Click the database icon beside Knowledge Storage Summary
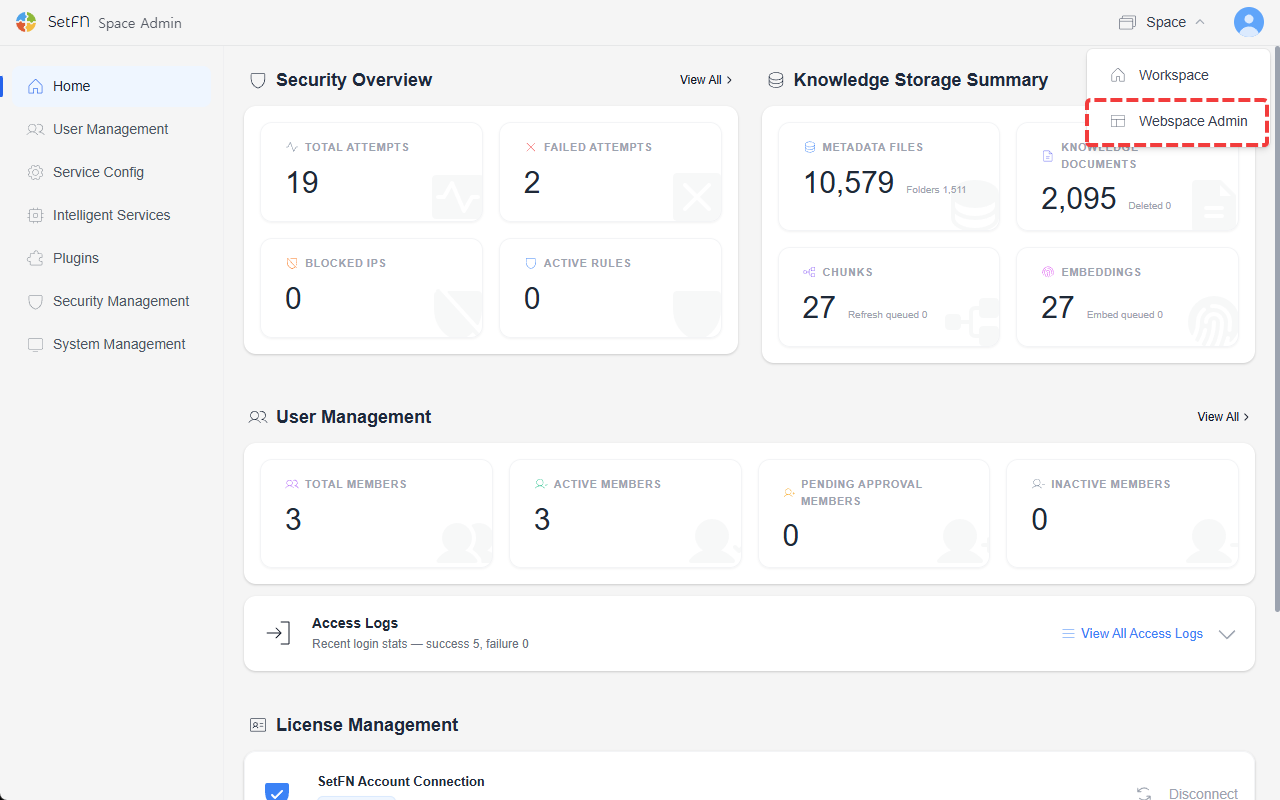 coord(775,80)
